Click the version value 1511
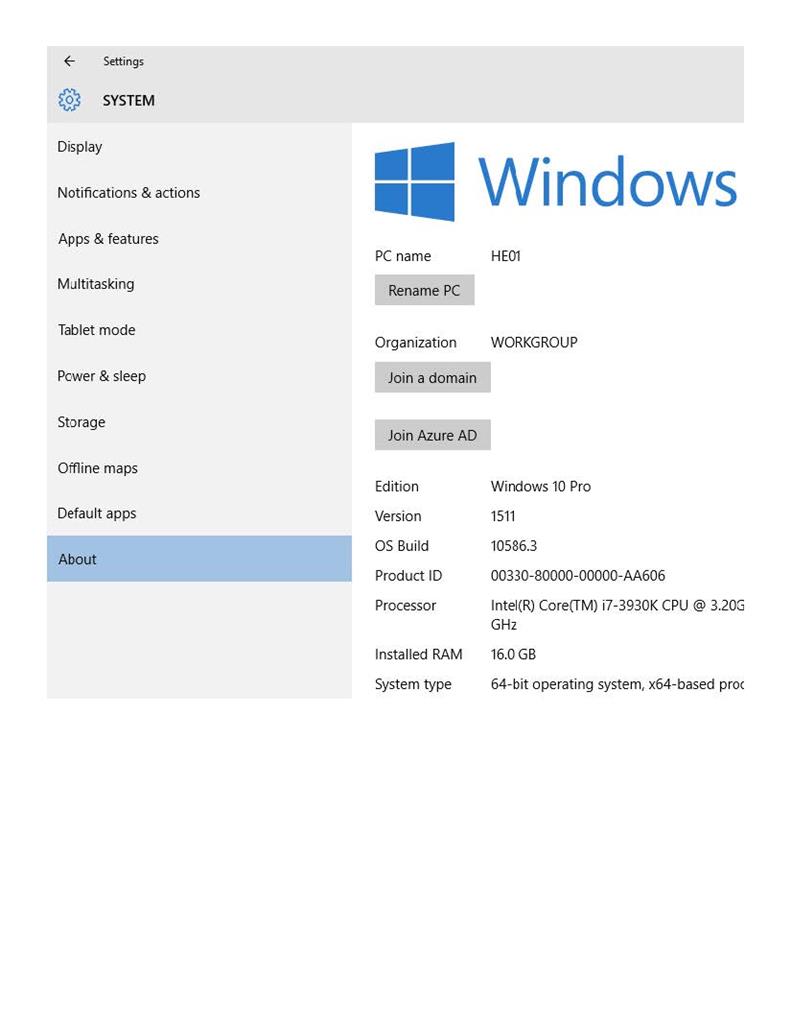This screenshot has width=791, height=1024. click(x=503, y=516)
